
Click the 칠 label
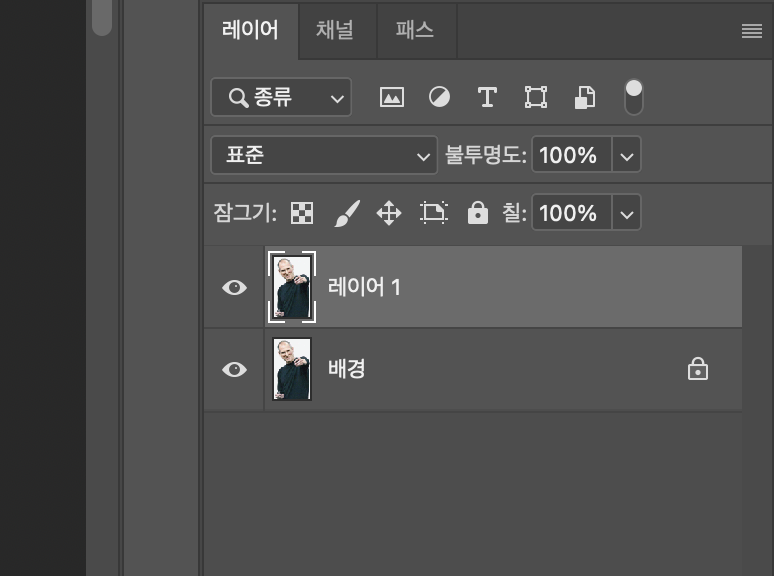pyautogui.click(x=514, y=213)
